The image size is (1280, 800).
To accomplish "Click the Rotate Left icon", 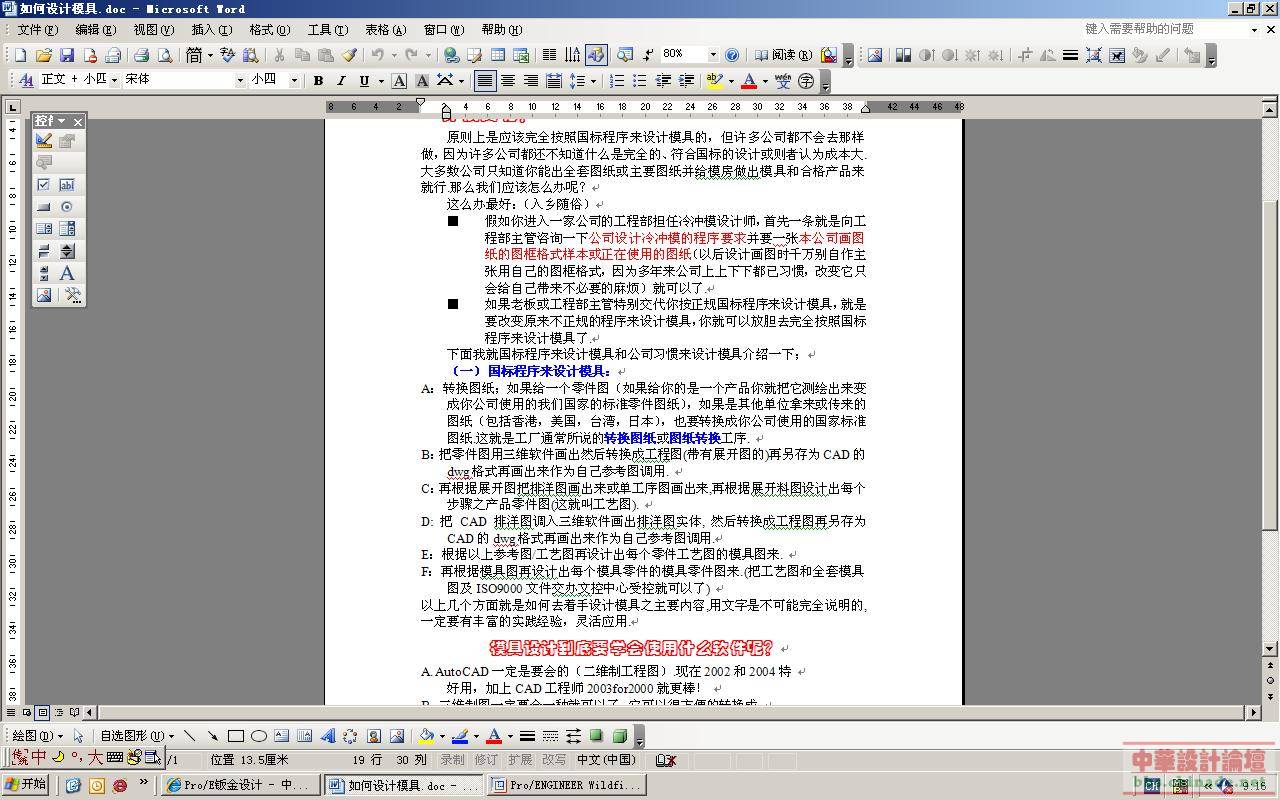I will (1047, 55).
